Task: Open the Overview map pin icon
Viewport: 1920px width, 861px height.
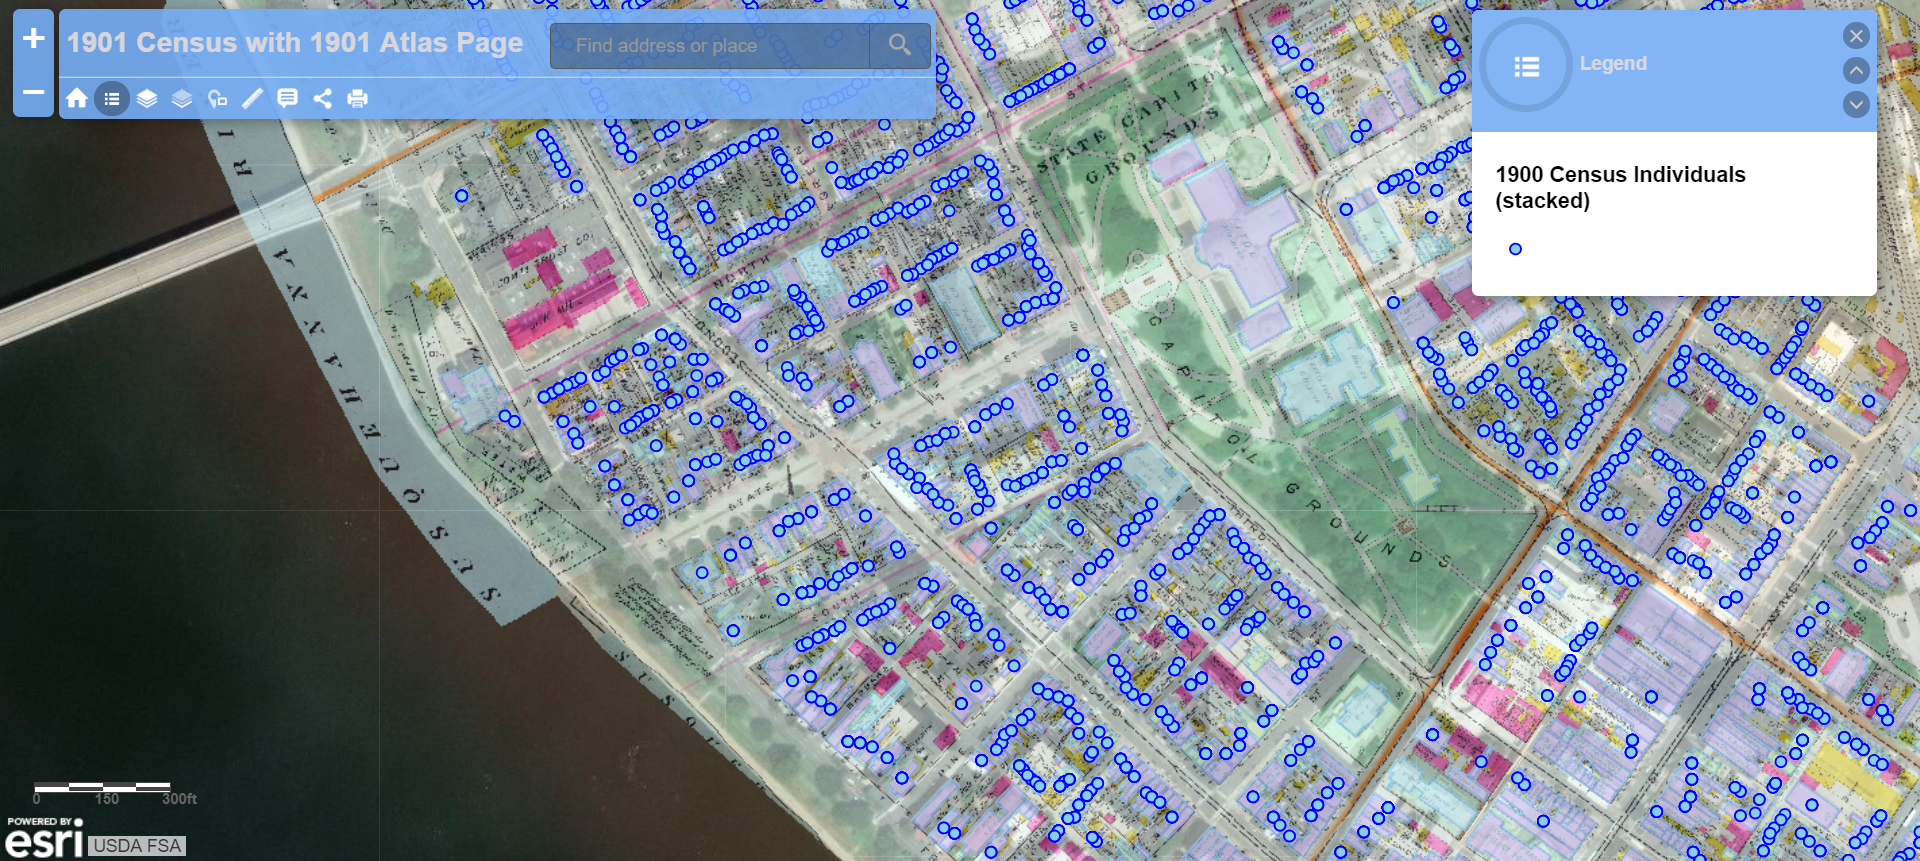Action: (x=217, y=98)
